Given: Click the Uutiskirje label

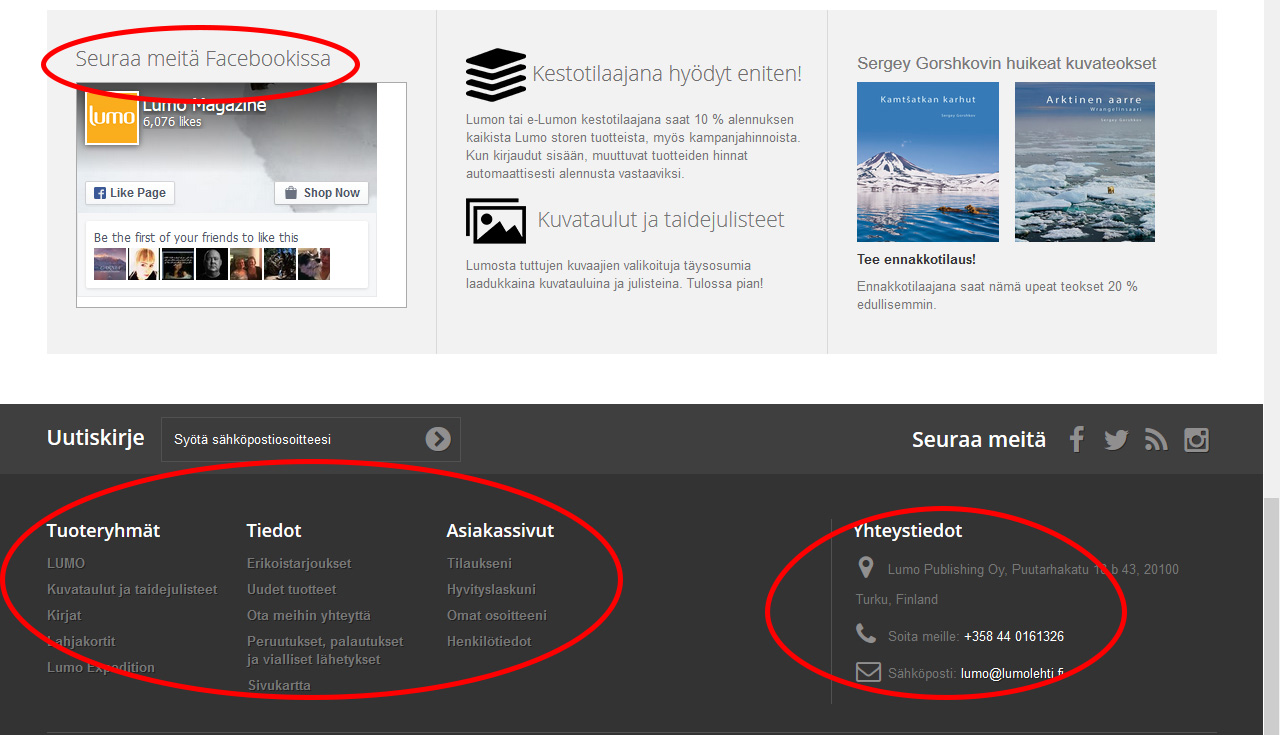Looking at the screenshot, I should pos(95,438).
